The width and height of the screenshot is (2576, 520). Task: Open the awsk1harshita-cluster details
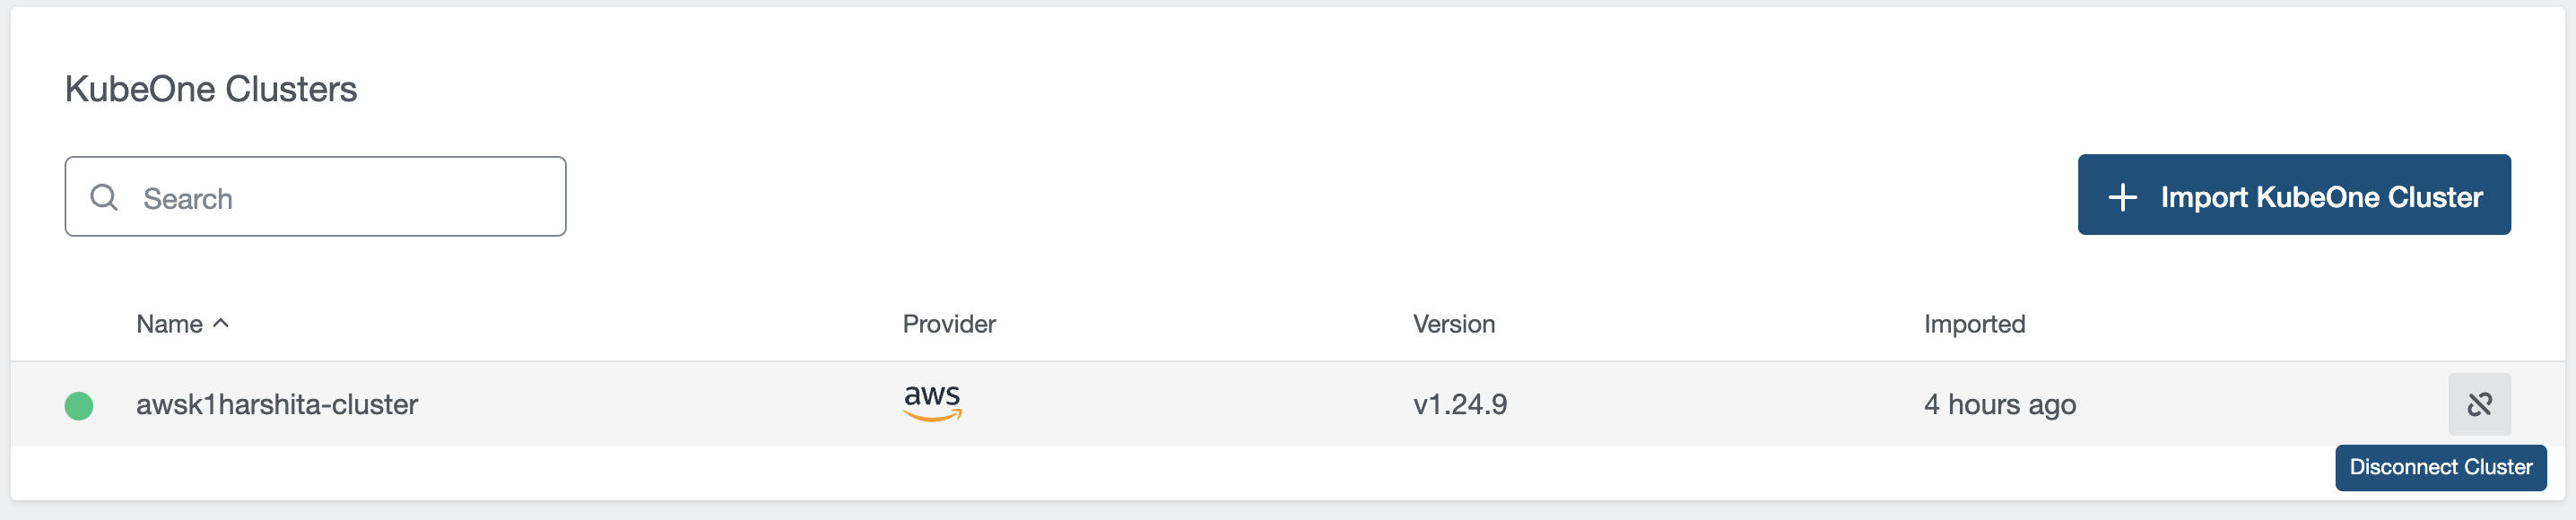pyautogui.click(x=277, y=405)
